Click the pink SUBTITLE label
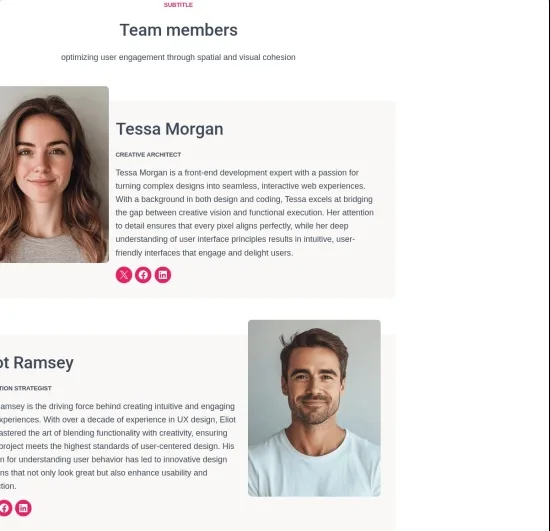550x531 pixels. tap(178, 5)
